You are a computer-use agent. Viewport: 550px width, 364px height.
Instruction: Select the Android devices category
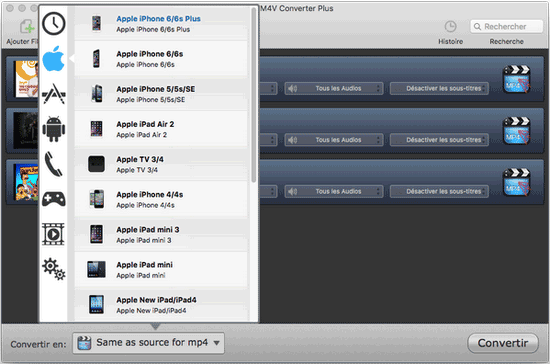click(54, 129)
